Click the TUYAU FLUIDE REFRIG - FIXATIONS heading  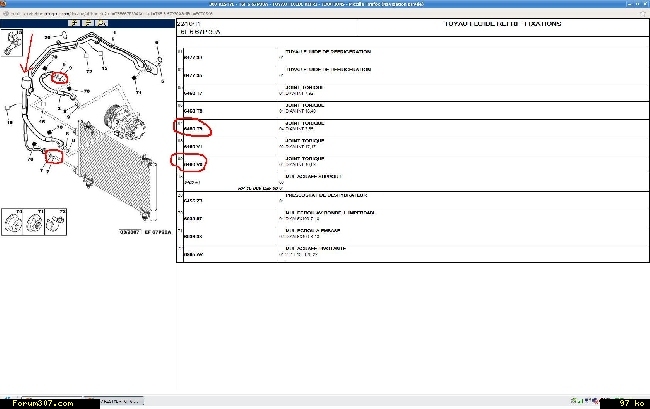(503, 24)
